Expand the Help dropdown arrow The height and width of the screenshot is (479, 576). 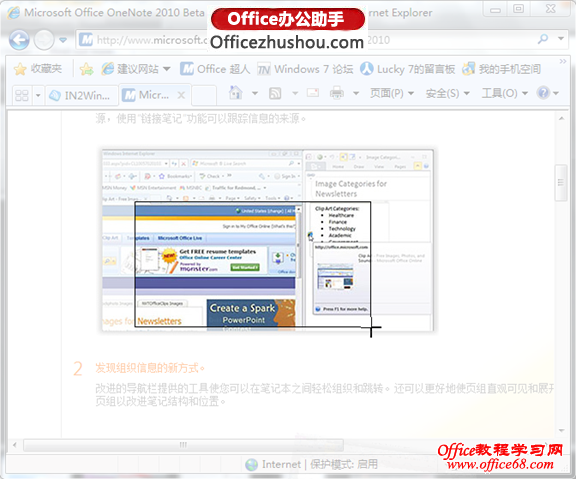pos(555,93)
